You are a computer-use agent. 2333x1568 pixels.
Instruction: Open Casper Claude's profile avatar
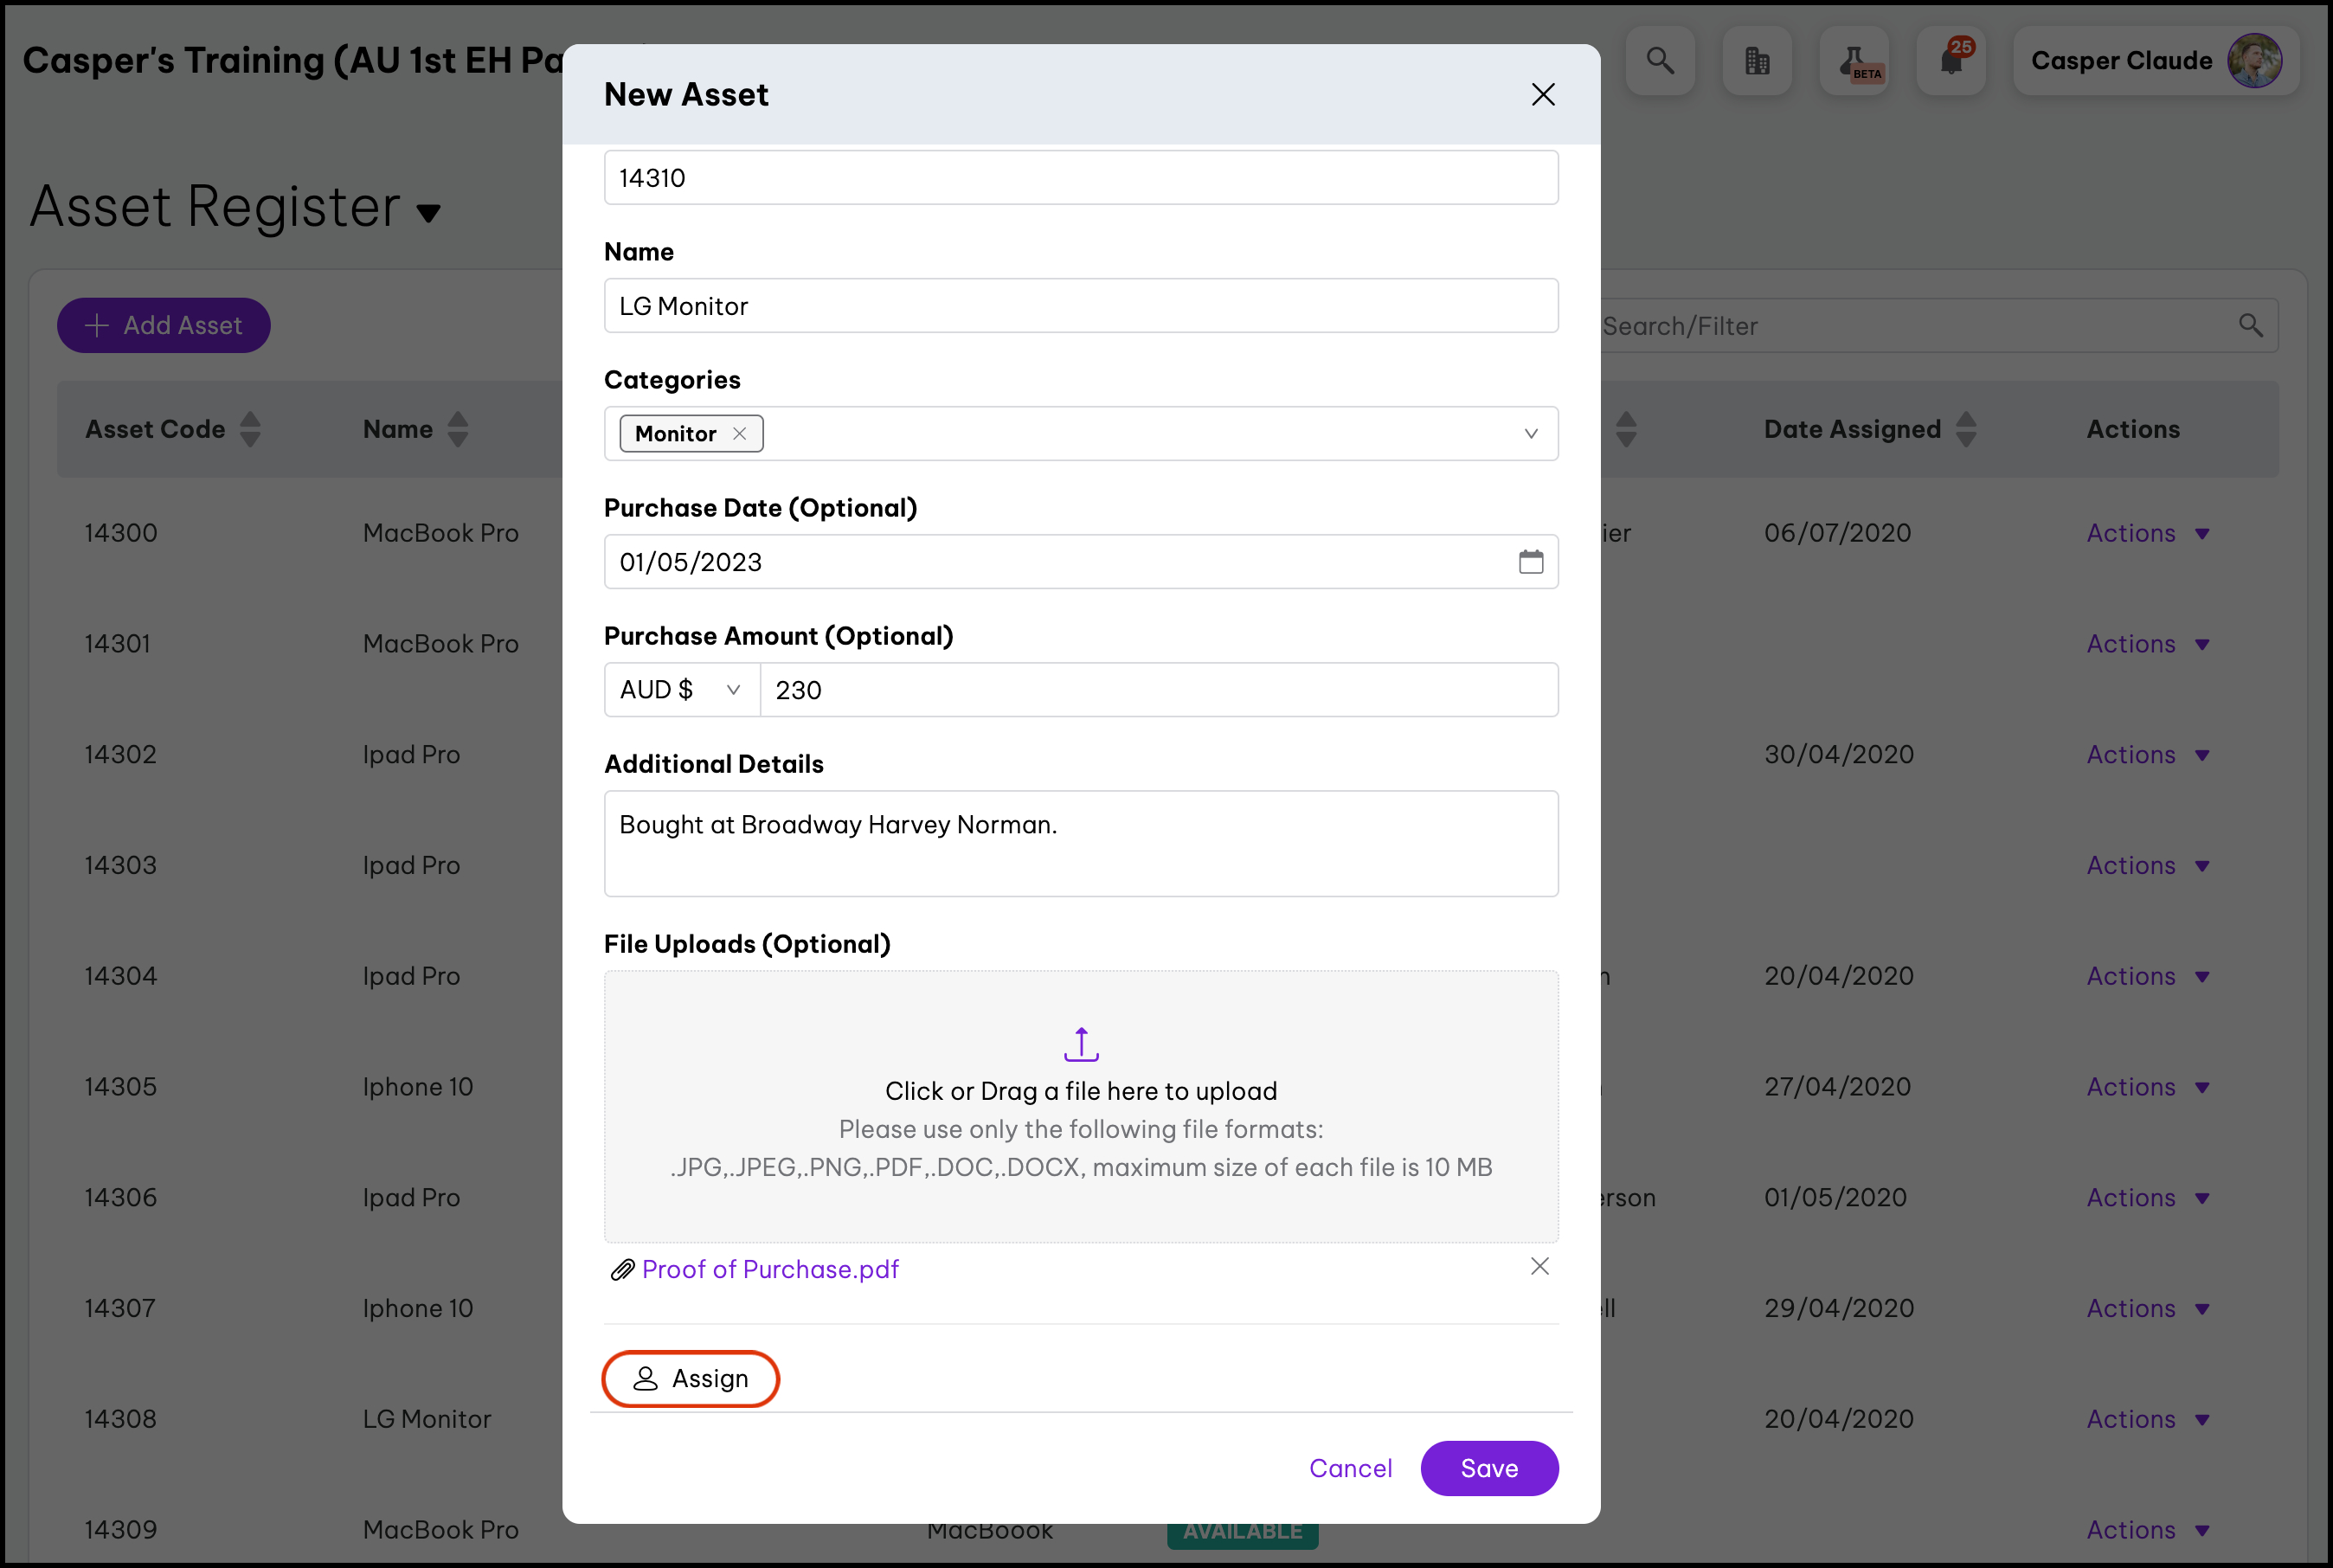click(2254, 61)
